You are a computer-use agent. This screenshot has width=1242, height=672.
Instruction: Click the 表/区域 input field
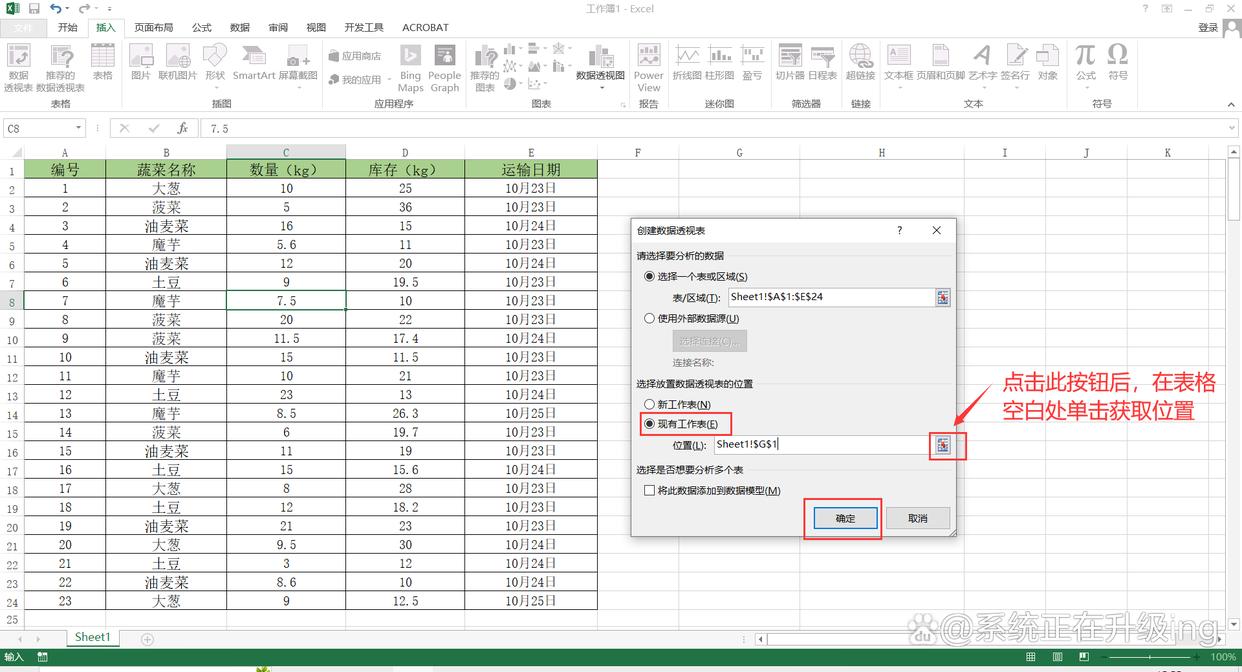(x=830, y=297)
